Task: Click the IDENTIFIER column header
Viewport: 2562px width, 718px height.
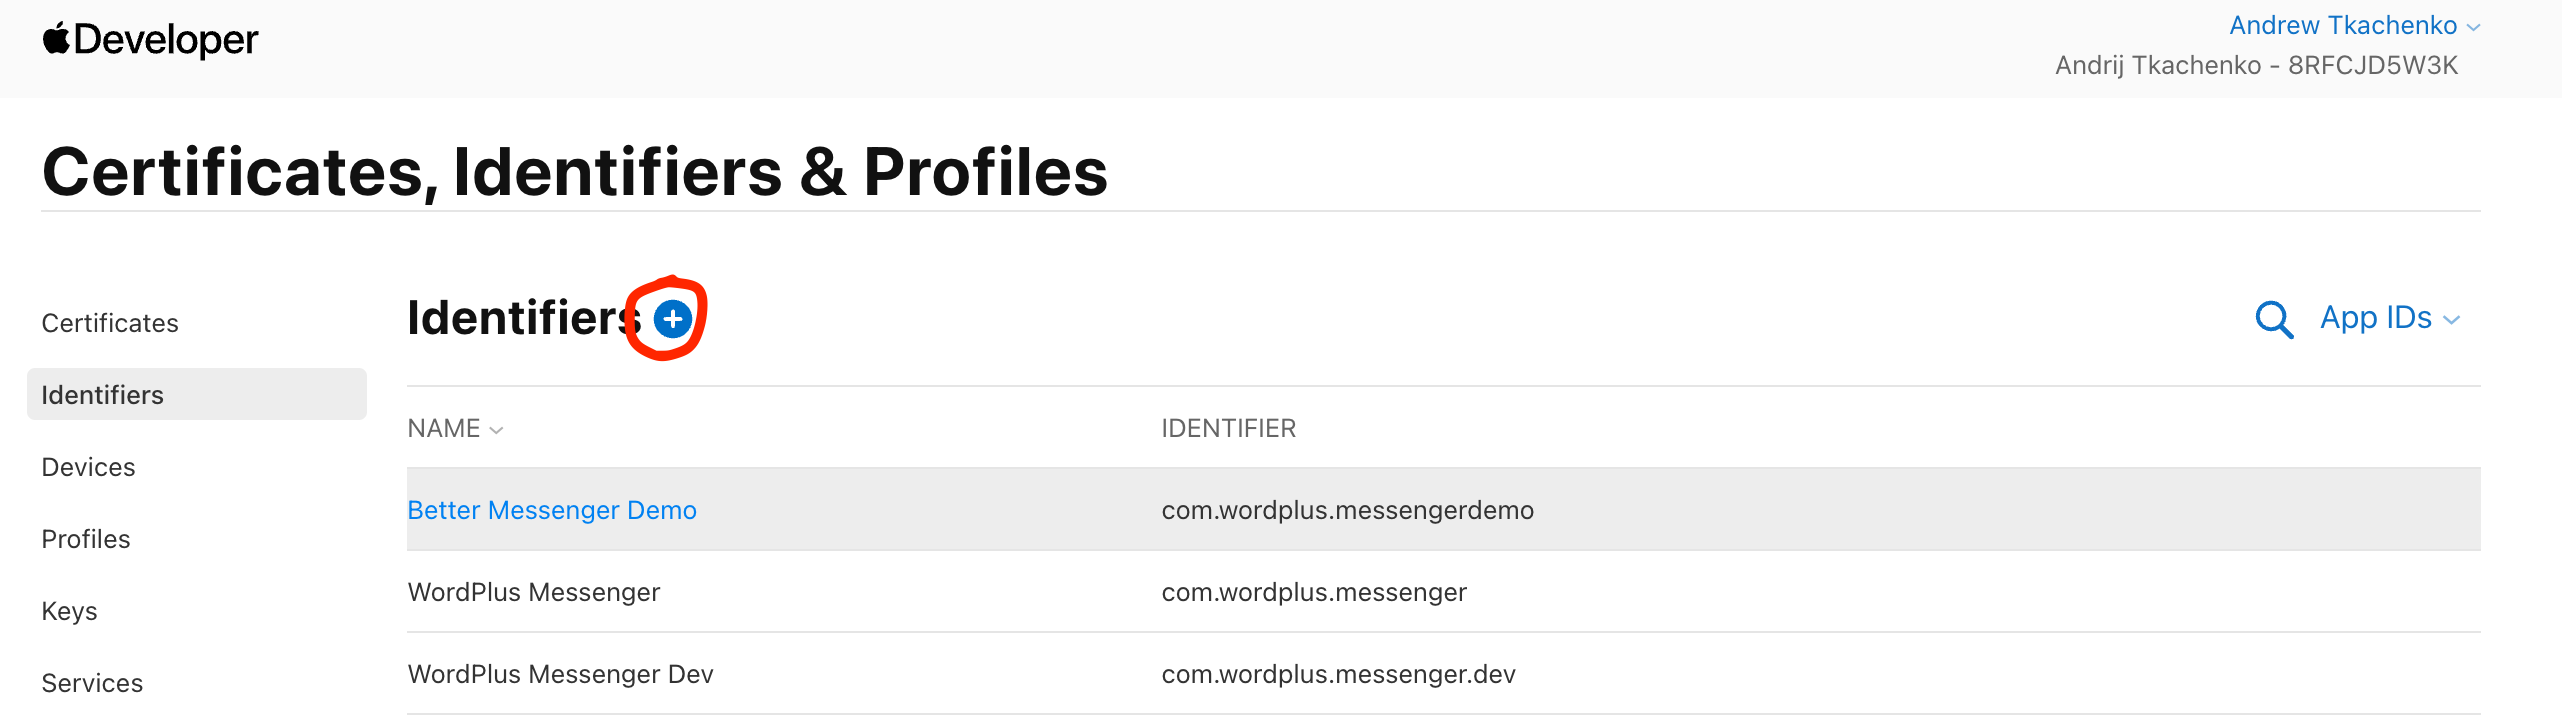Action: point(1228,429)
